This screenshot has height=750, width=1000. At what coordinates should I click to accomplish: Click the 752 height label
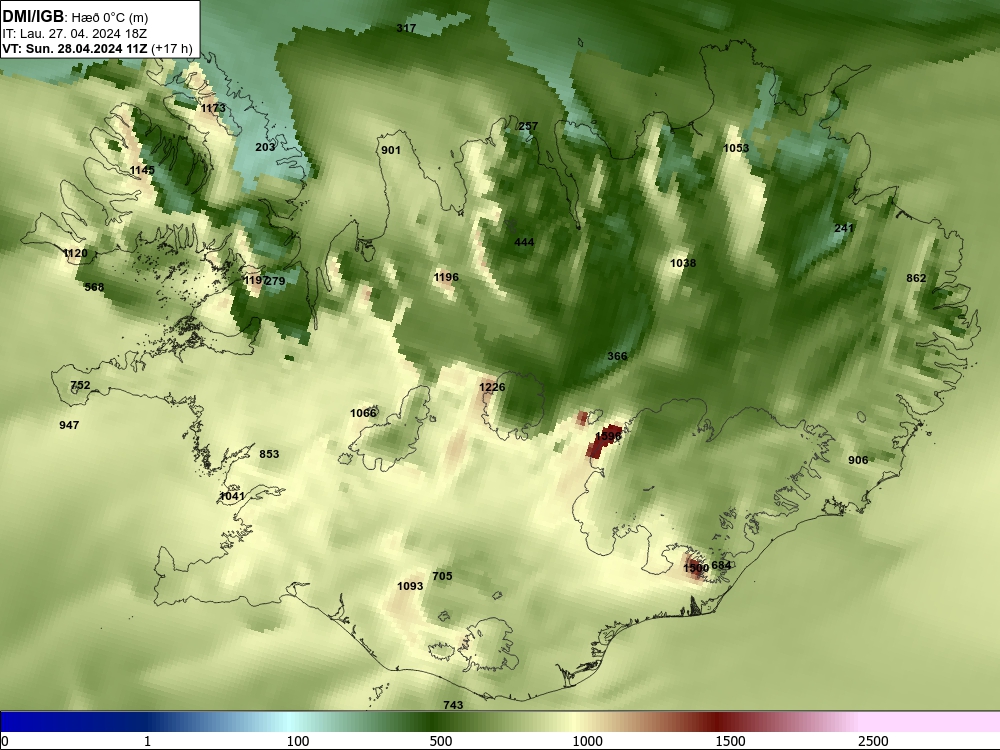tap(80, 386)
